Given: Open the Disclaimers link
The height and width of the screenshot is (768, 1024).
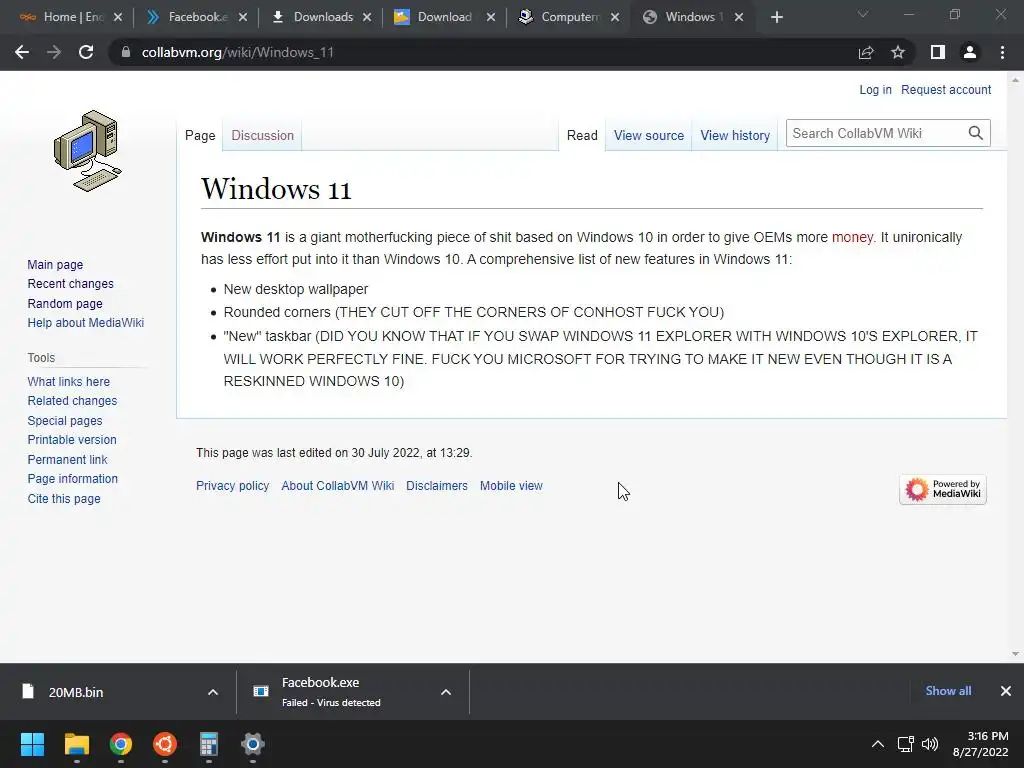Looking at the screenshot, I should [437, 486].
